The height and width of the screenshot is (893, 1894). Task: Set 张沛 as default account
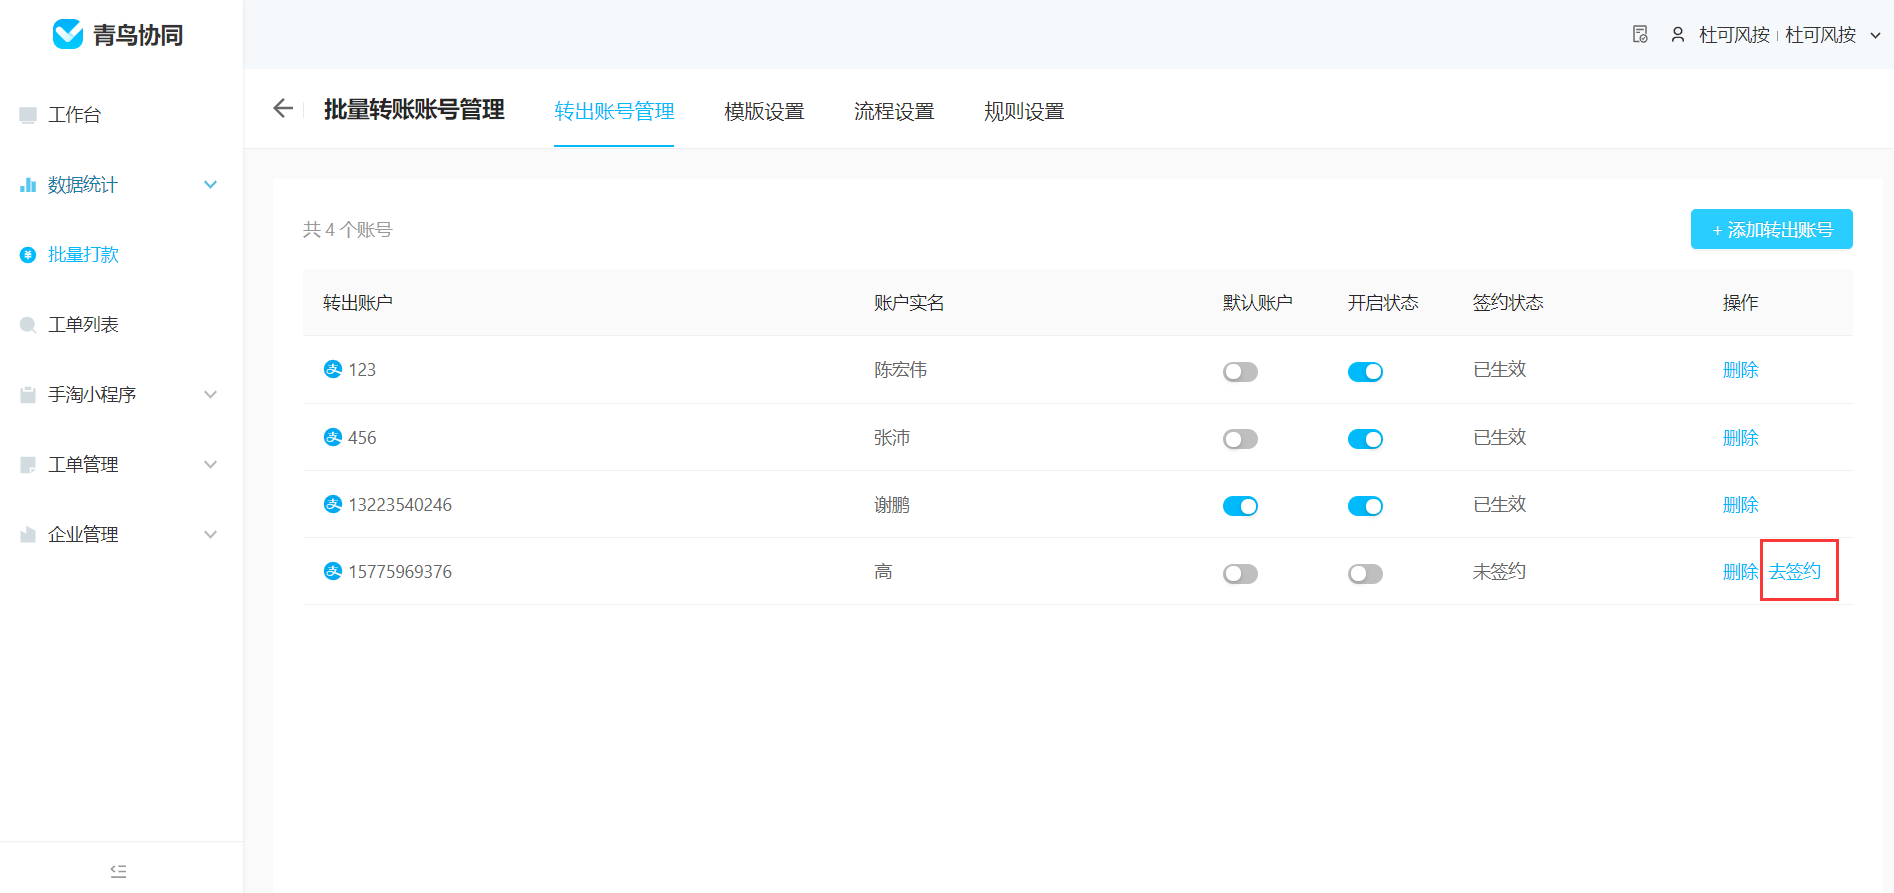[1240, 439]
